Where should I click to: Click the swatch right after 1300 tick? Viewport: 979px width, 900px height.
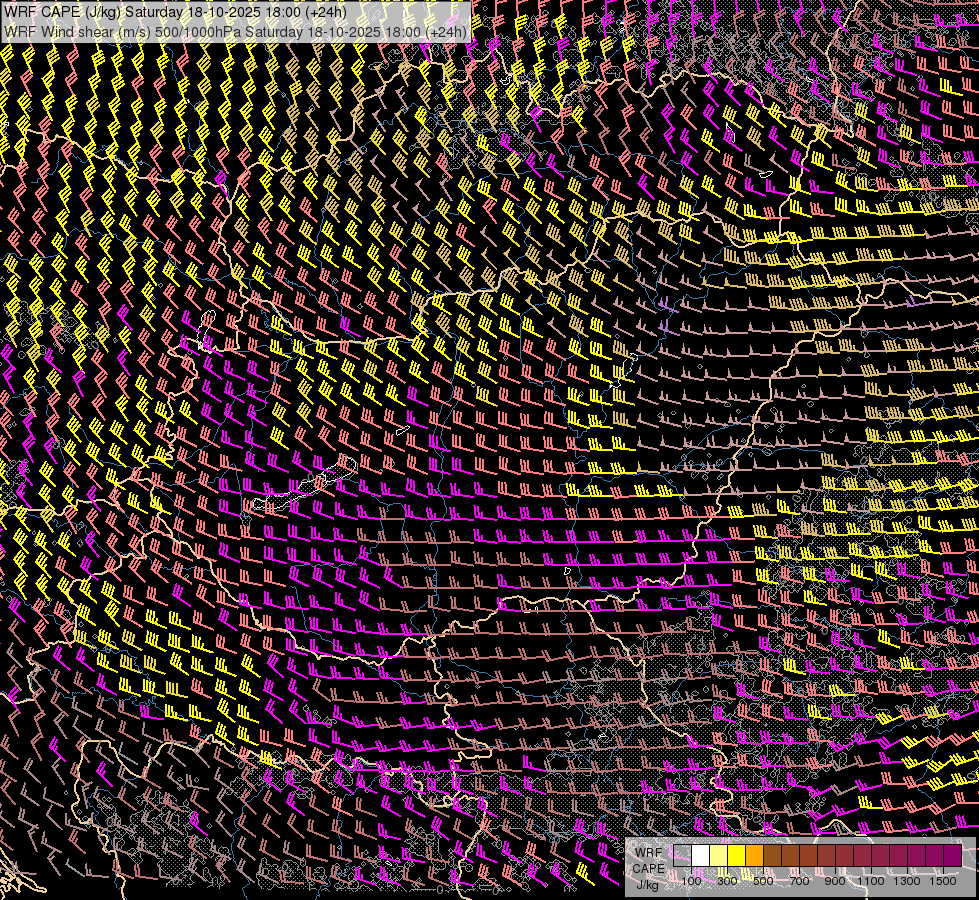916,855
